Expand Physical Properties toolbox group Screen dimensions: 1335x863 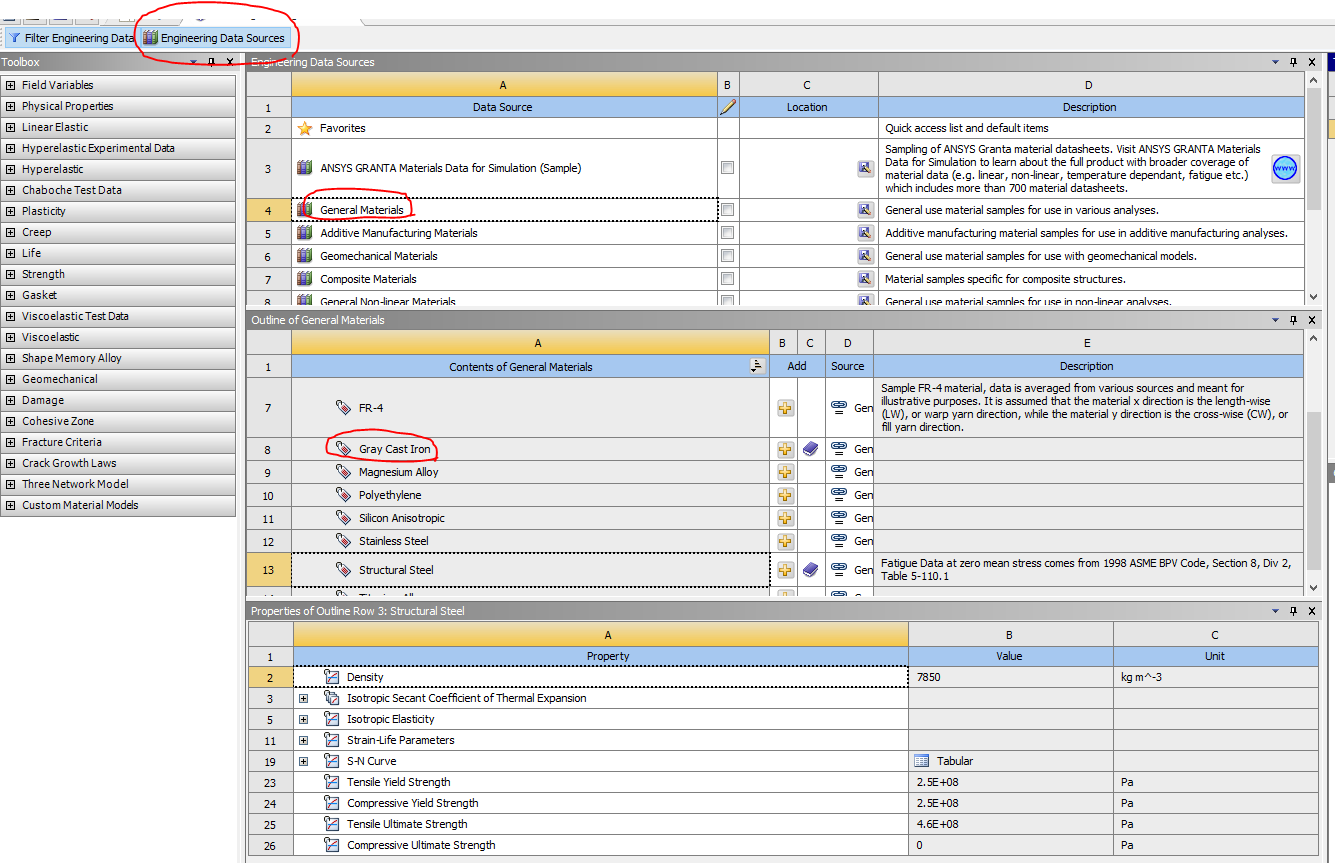11,106
